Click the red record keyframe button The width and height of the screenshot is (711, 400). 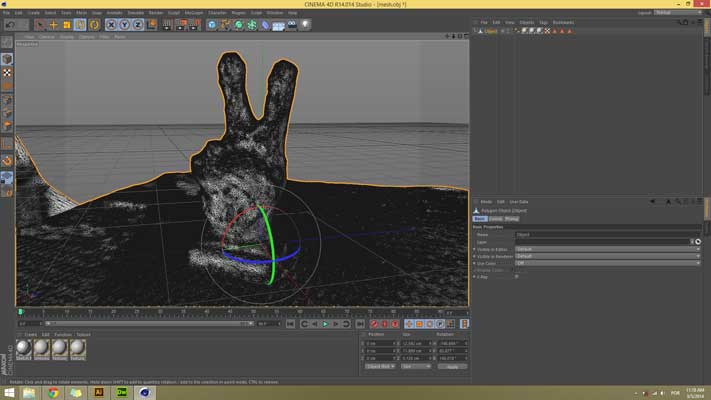pyautogui.click(x=374, y=324)
